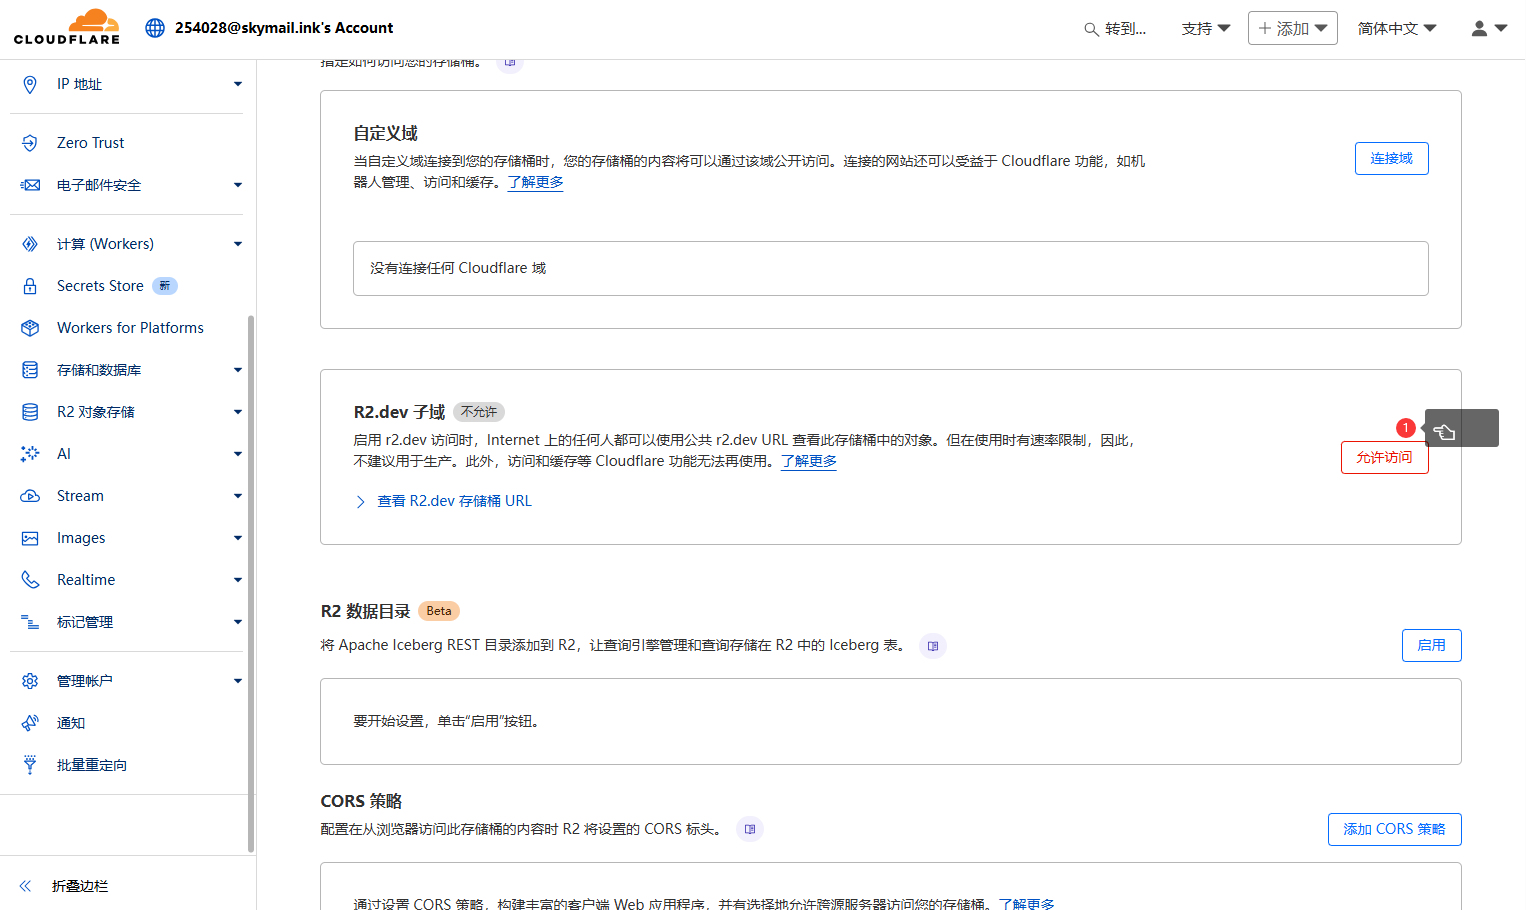Click 了解更多 link under 自定义域
1526x910 pixels.
point(535,182)
